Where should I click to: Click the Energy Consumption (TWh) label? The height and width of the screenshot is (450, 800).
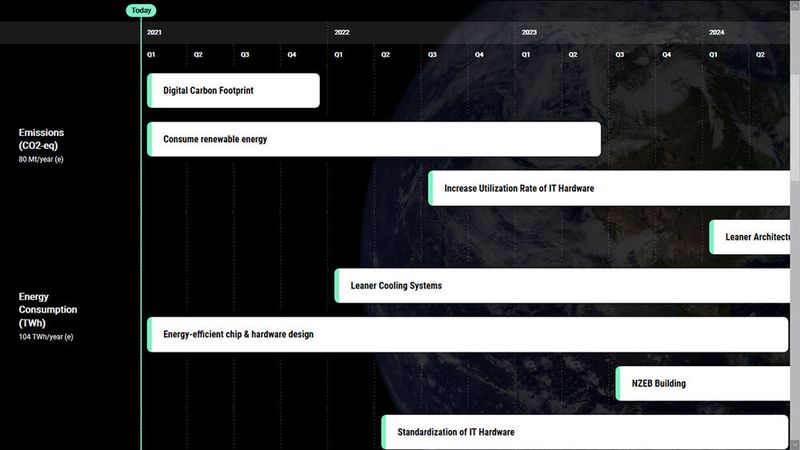tap(48, 310)
